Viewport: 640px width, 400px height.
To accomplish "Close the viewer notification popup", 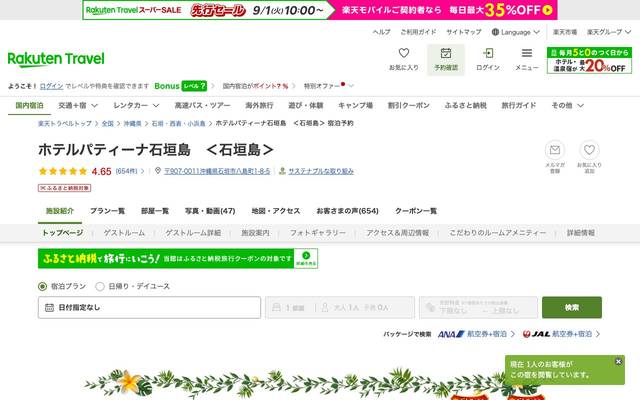I will pos(618,361).
